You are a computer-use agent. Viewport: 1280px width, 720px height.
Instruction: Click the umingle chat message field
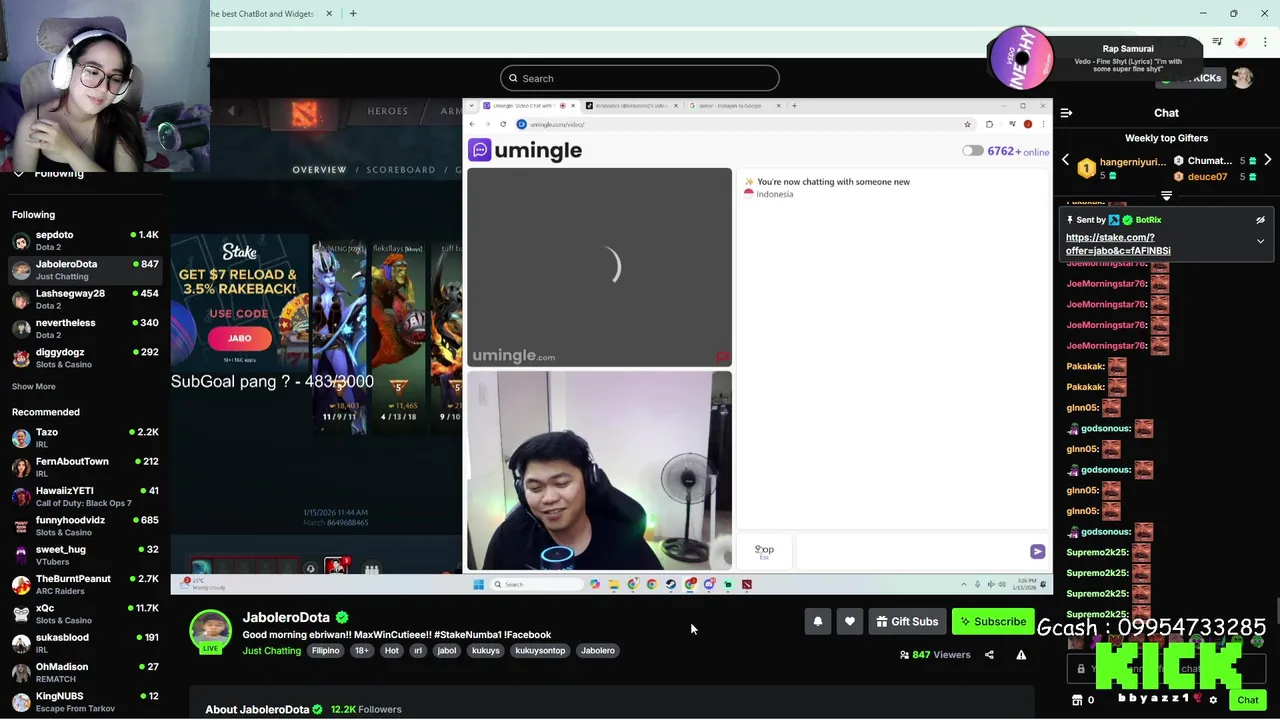click(909, 551)
